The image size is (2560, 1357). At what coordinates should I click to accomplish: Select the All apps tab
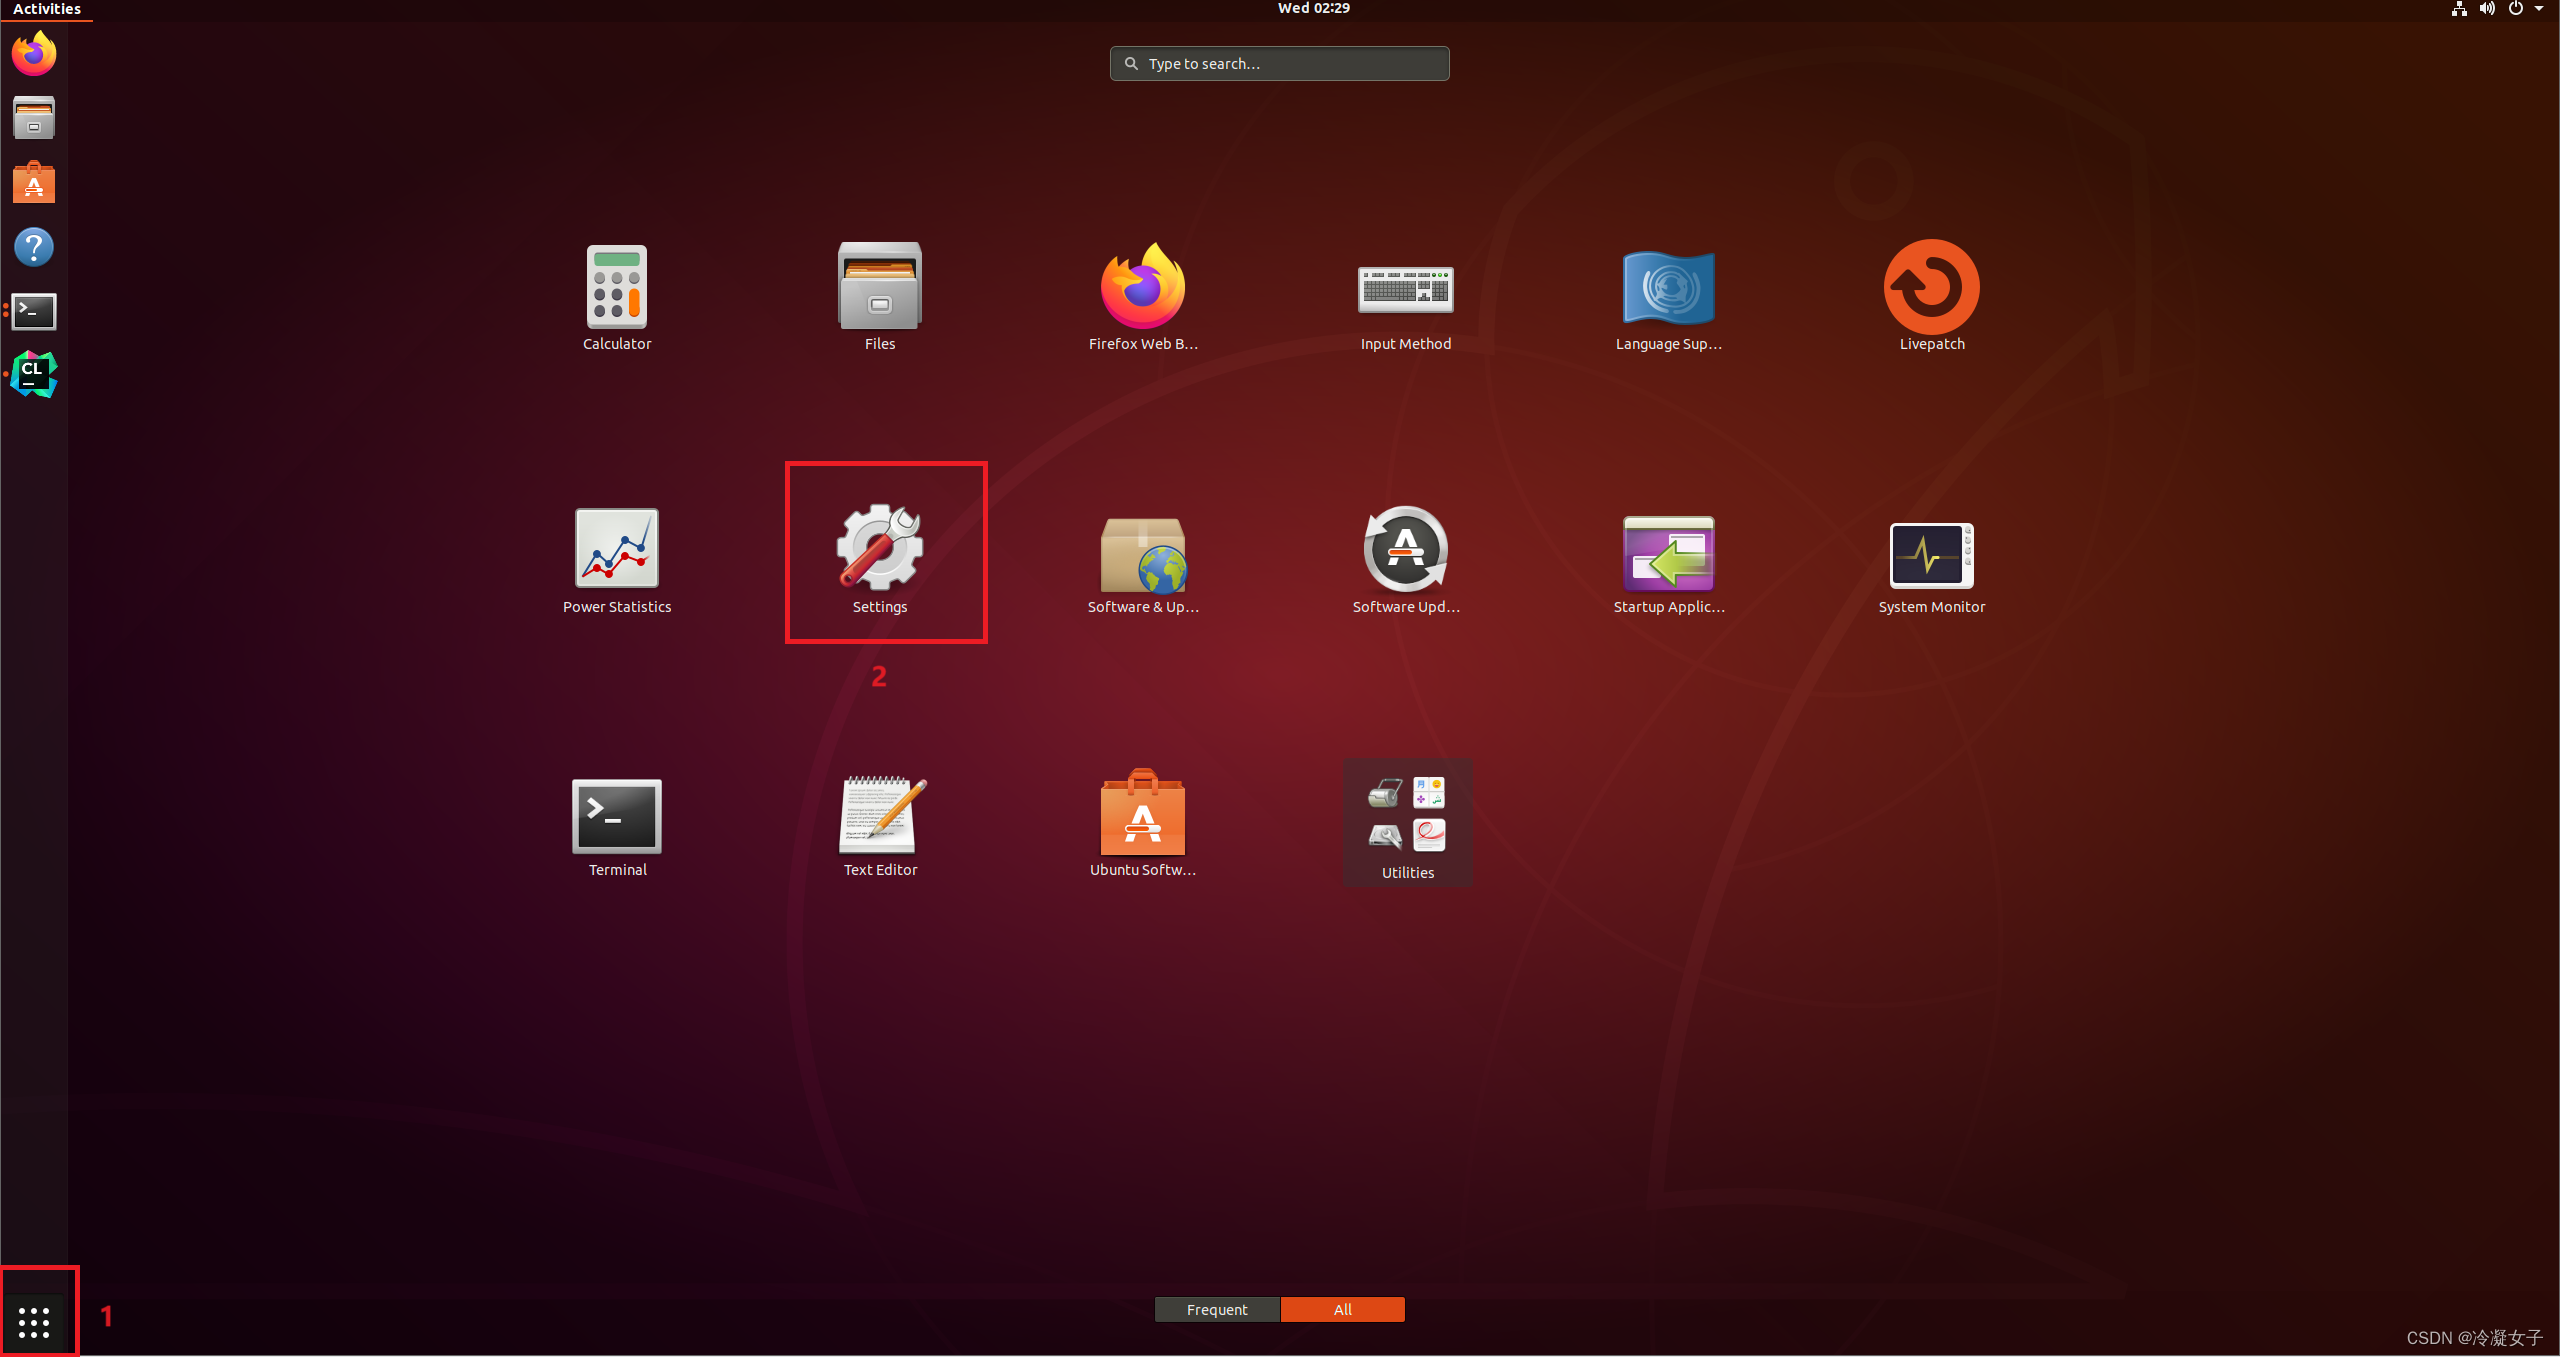point(1342,1309)
